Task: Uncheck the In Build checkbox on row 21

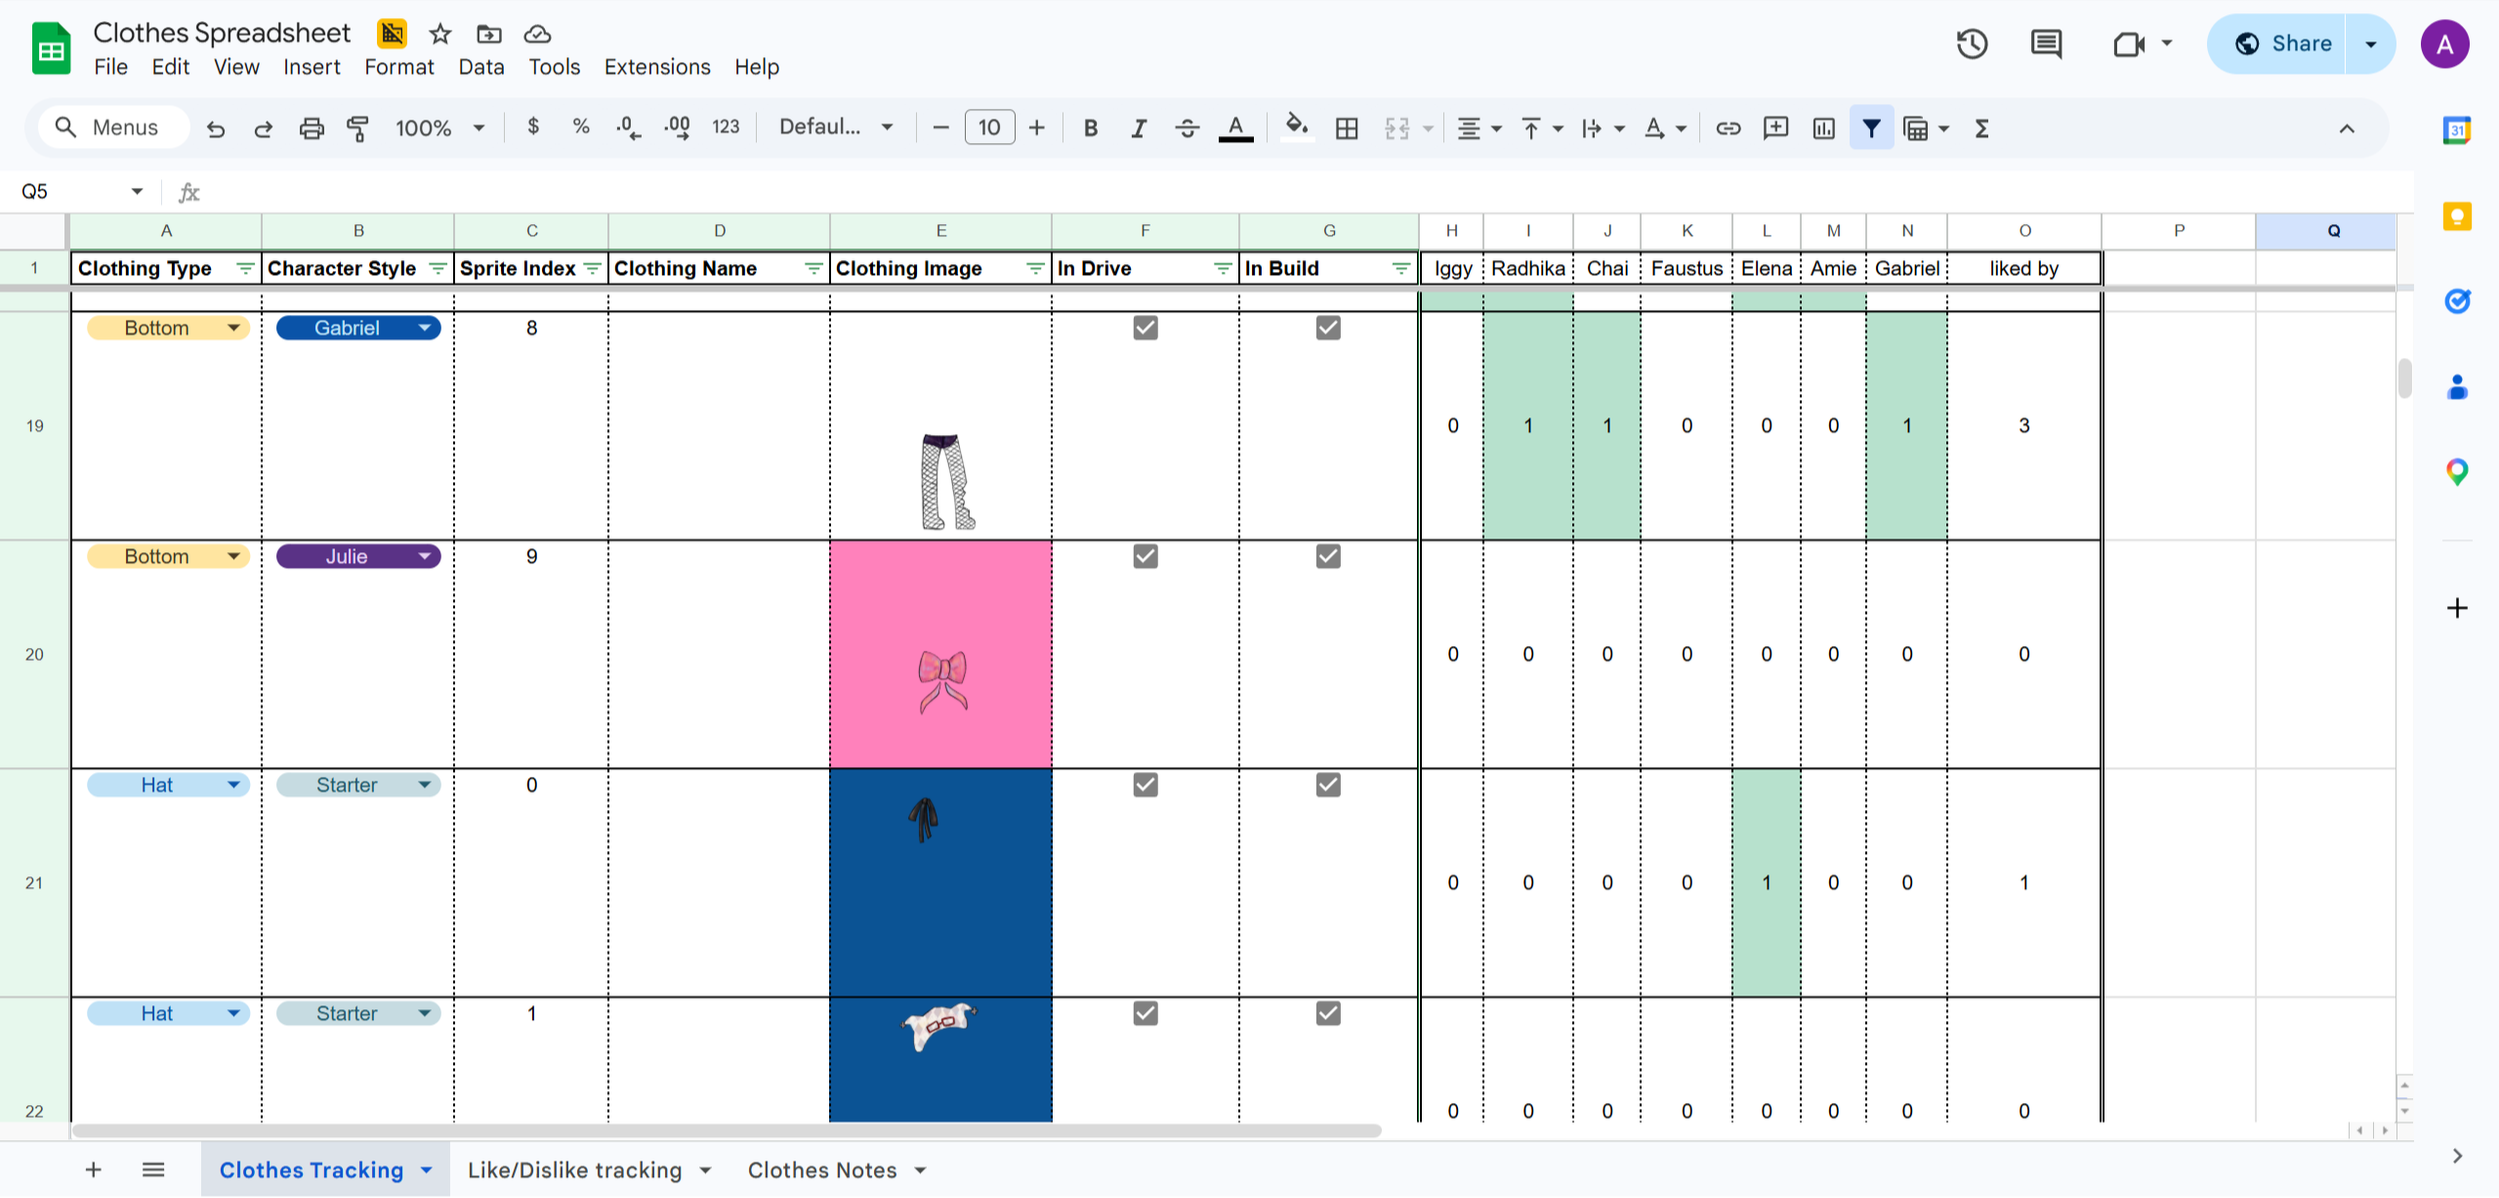Action: (x=1327, y=784)
